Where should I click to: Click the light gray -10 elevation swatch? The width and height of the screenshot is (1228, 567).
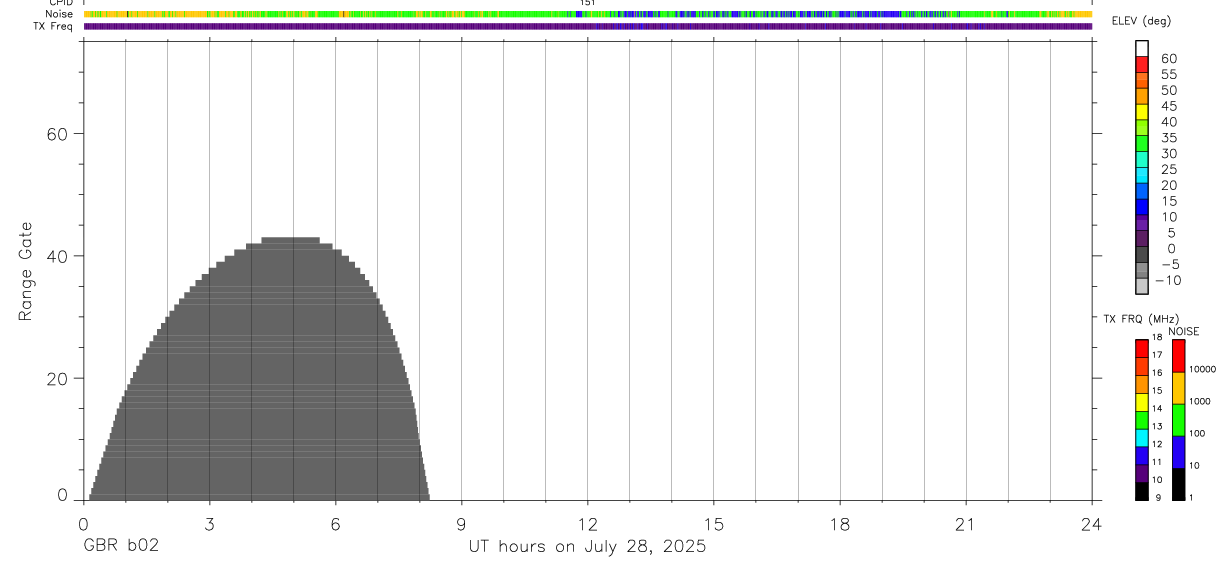tap(1141, 286)
